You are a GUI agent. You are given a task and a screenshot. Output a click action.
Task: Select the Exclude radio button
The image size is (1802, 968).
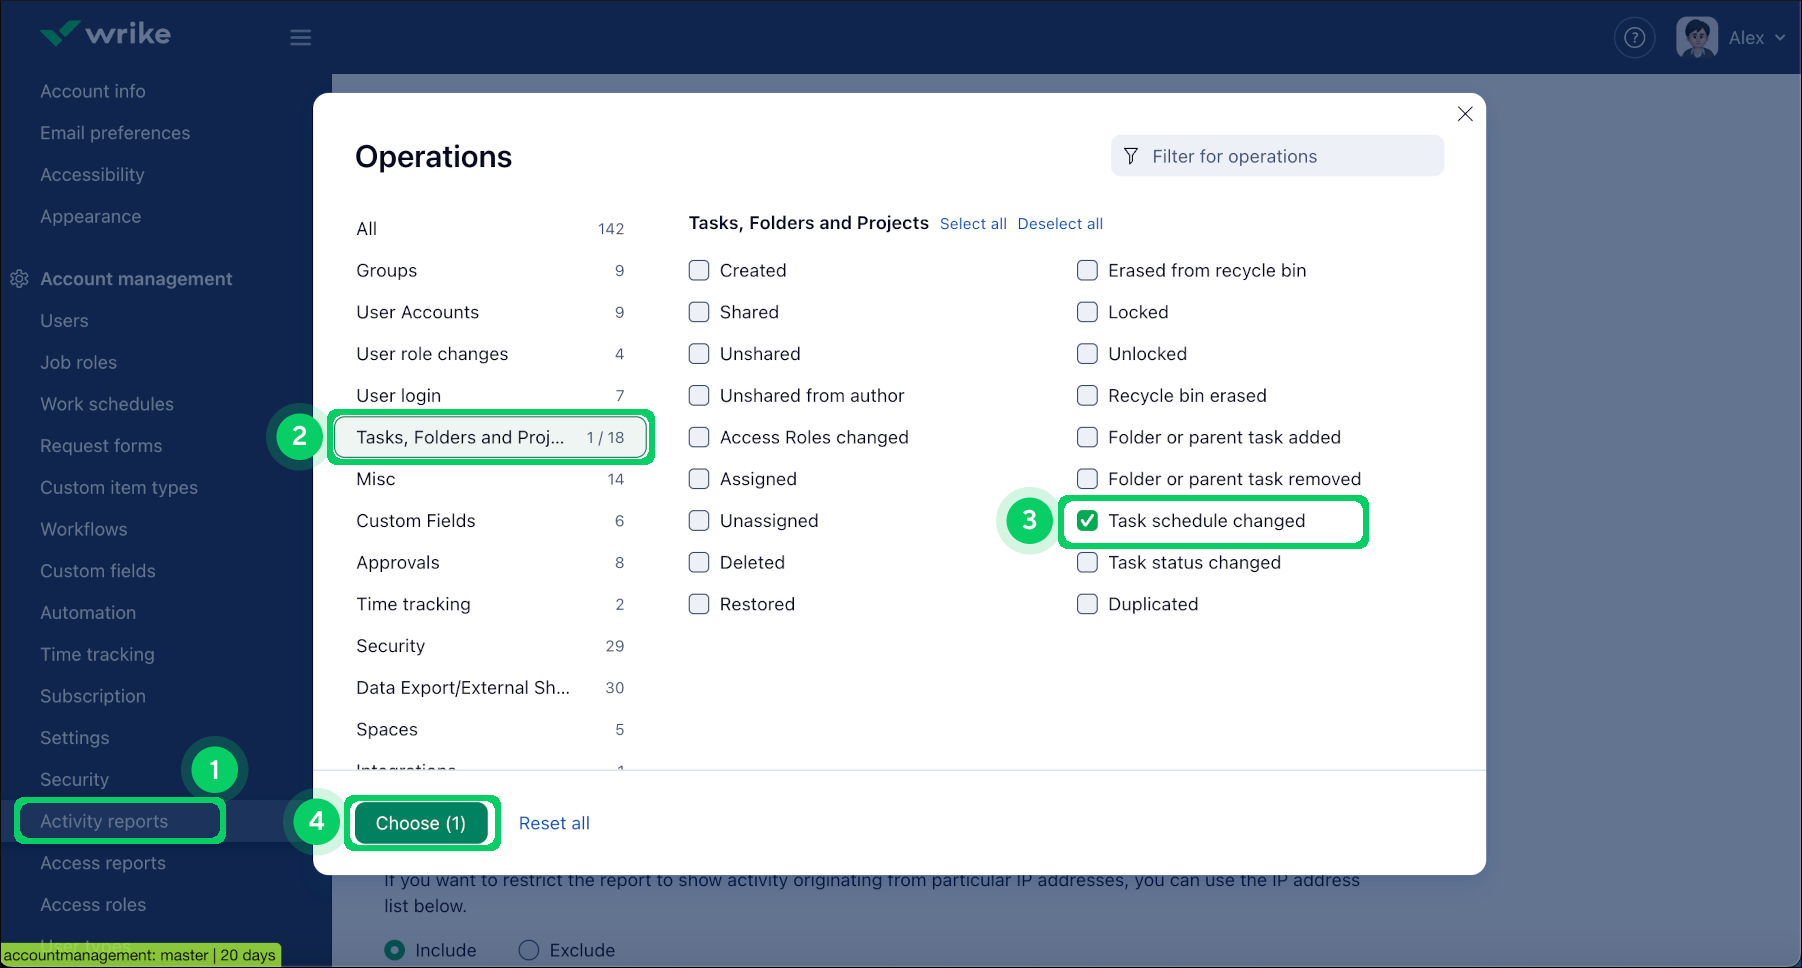(529, 950)
